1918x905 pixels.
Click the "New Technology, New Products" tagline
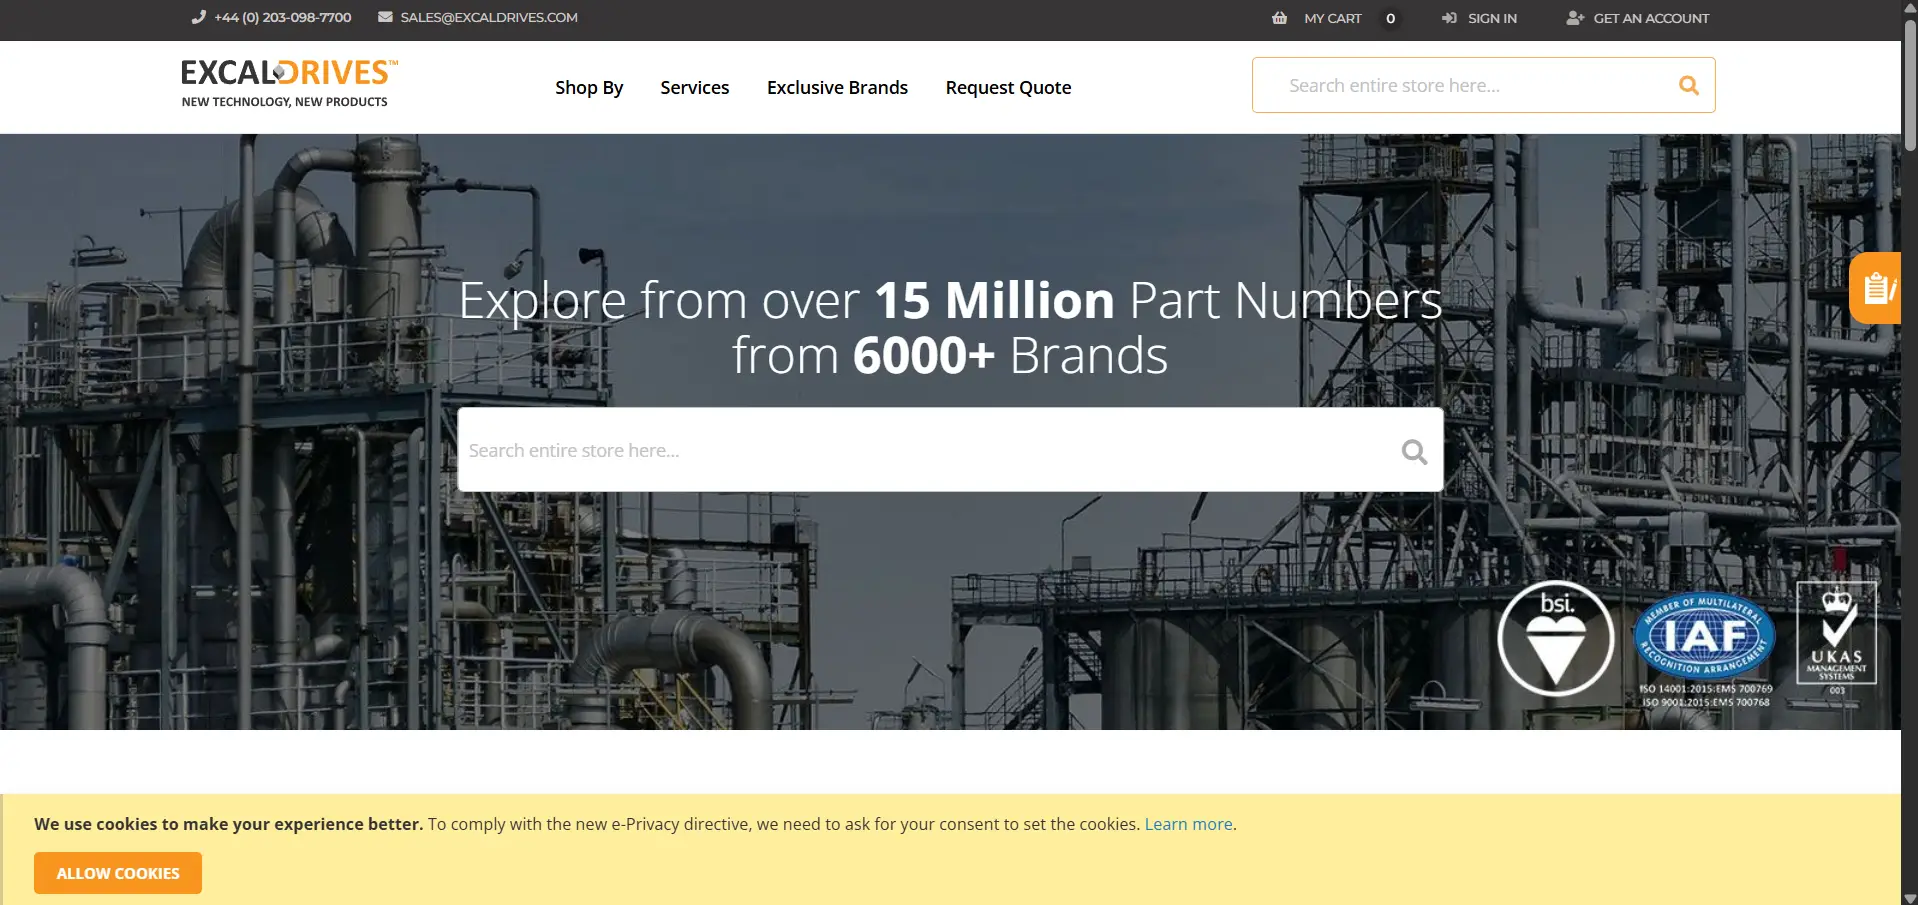click(284, 102)
